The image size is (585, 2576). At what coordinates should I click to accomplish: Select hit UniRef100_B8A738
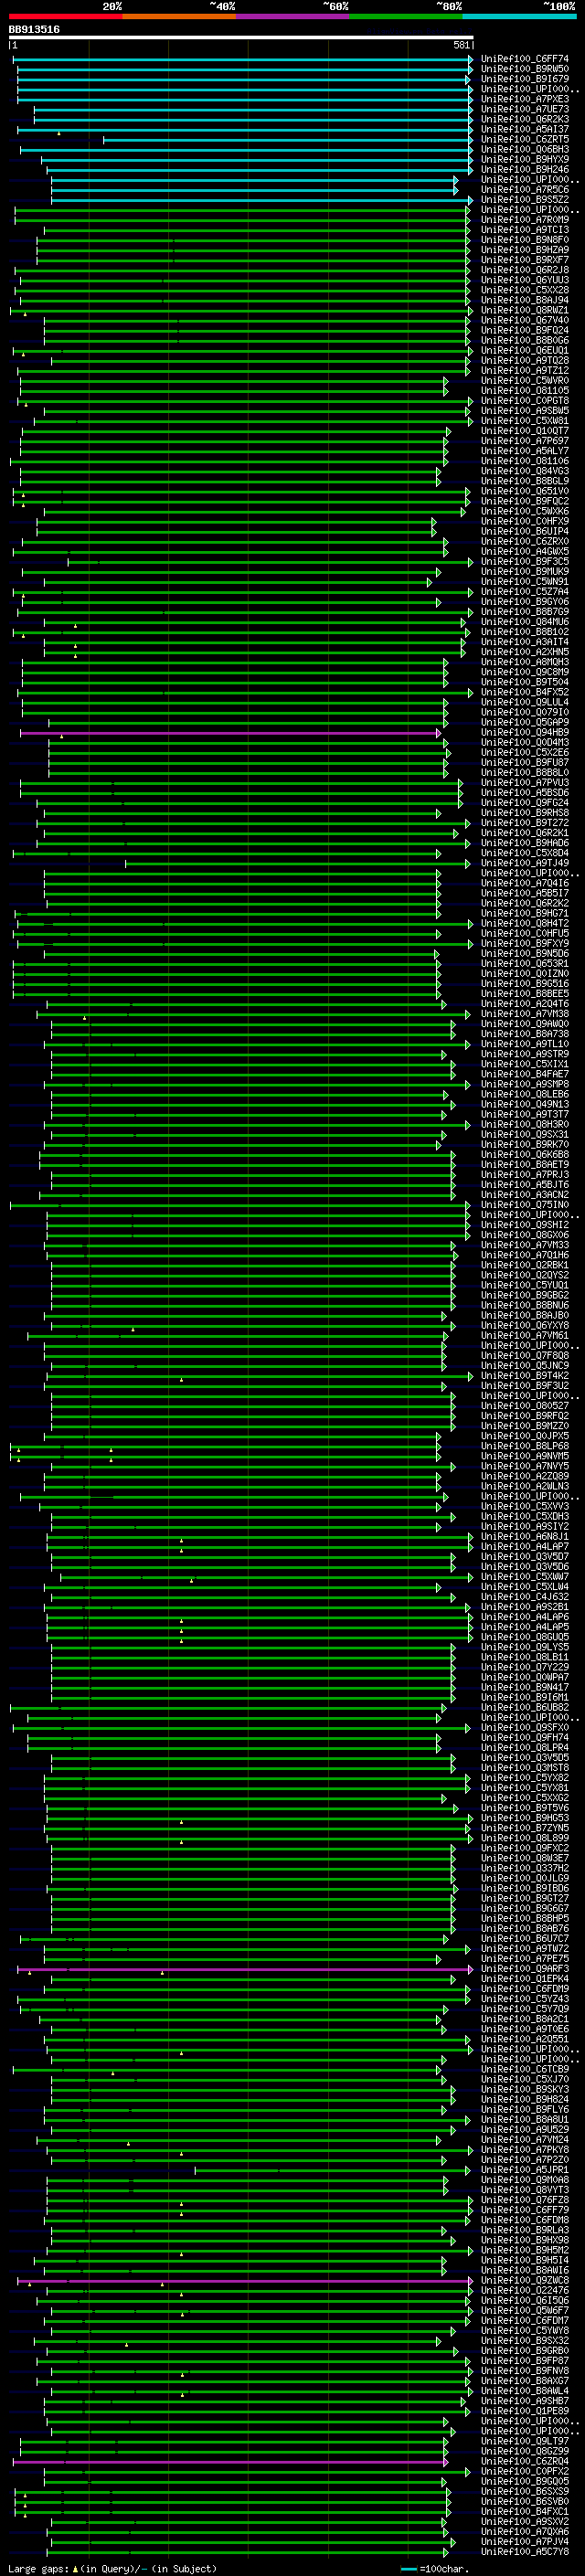click(x=525, y=1034)
